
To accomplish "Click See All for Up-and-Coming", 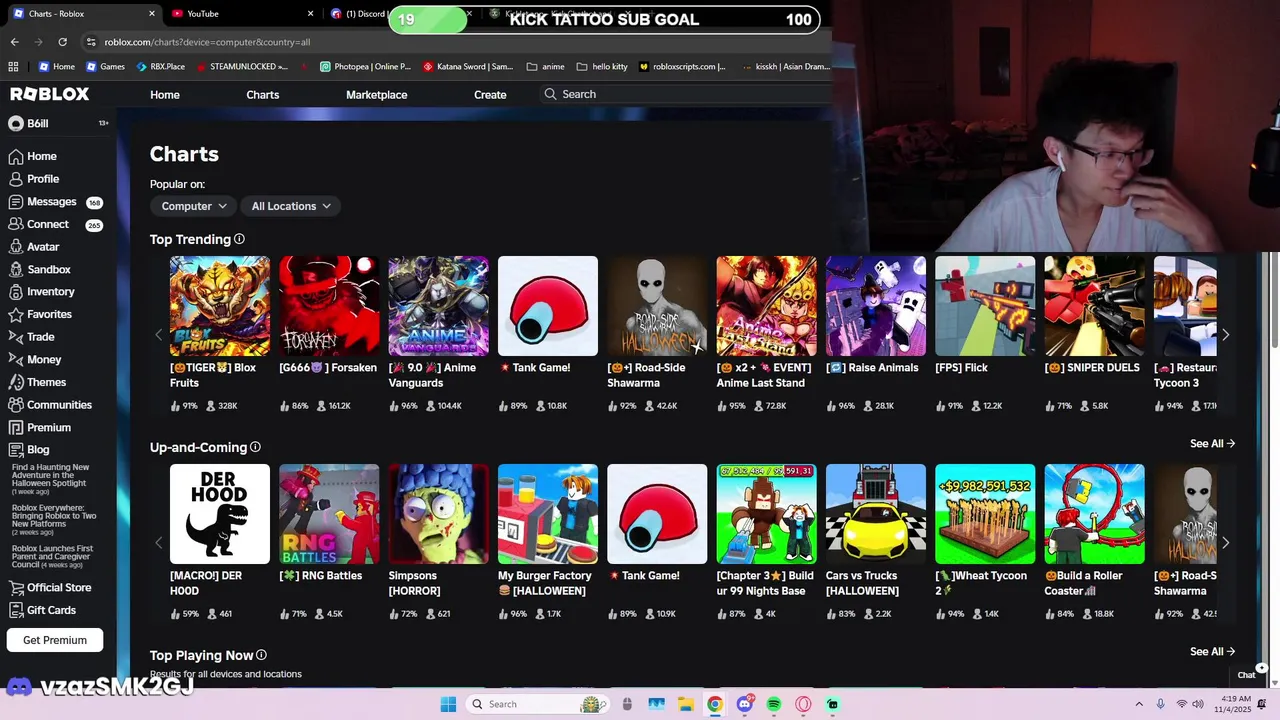I will click(x=1212, y=444).
